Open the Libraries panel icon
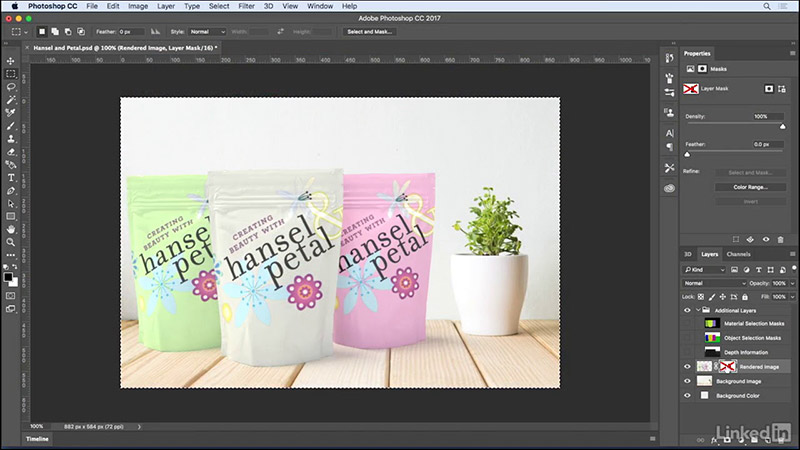The width and height of the screenshot is (800, 450). click(x=669, y=189)
